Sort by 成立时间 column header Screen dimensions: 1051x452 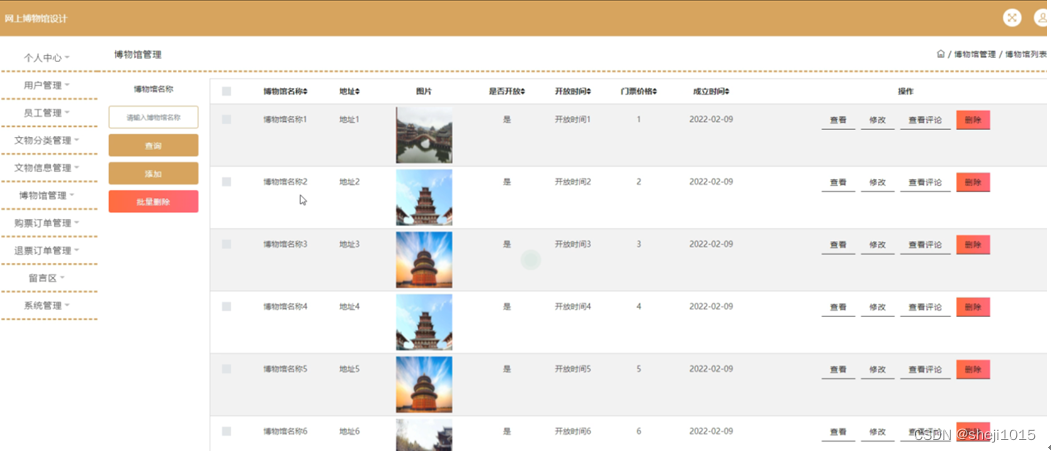[x=711, y=92]
